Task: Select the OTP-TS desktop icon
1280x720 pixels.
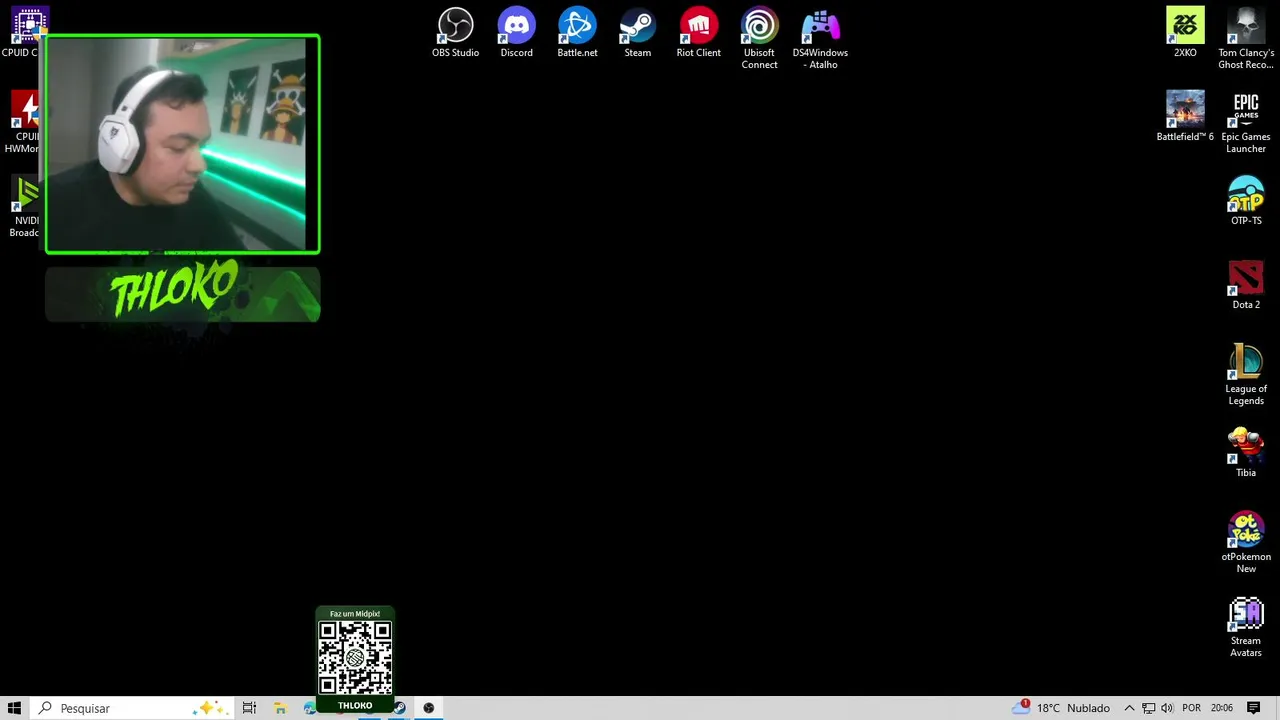Action: [1246, 201]
